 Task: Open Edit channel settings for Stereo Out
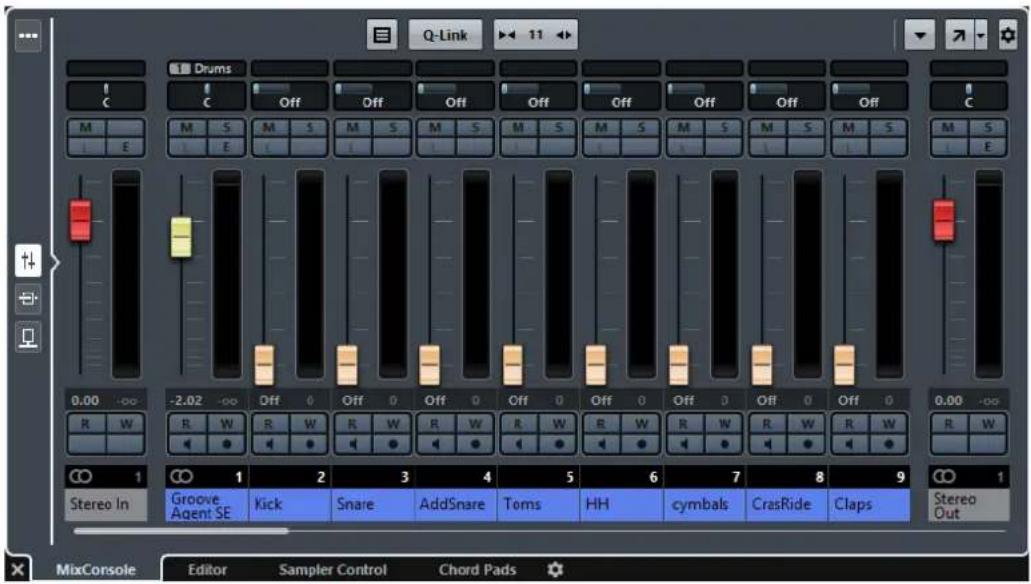[988, 147]
